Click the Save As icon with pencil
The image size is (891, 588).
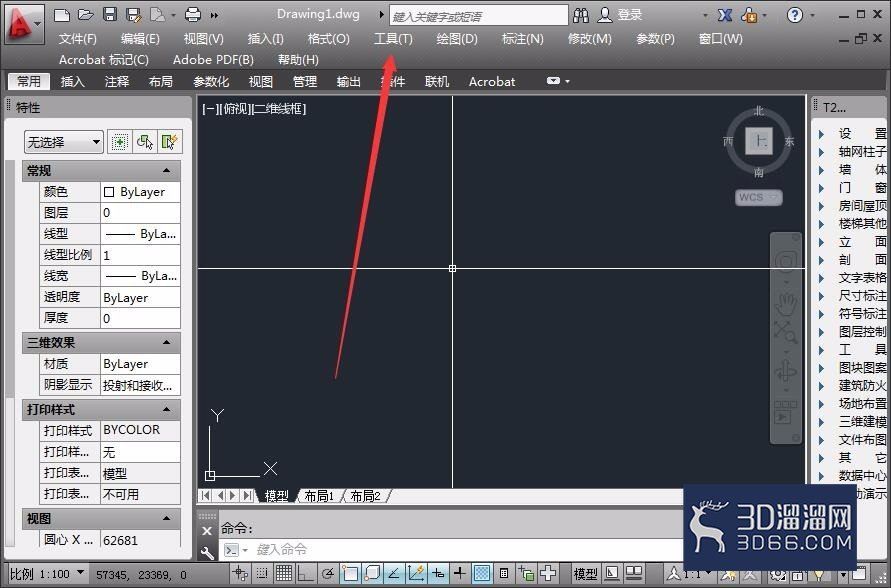[x=134, y=15]
